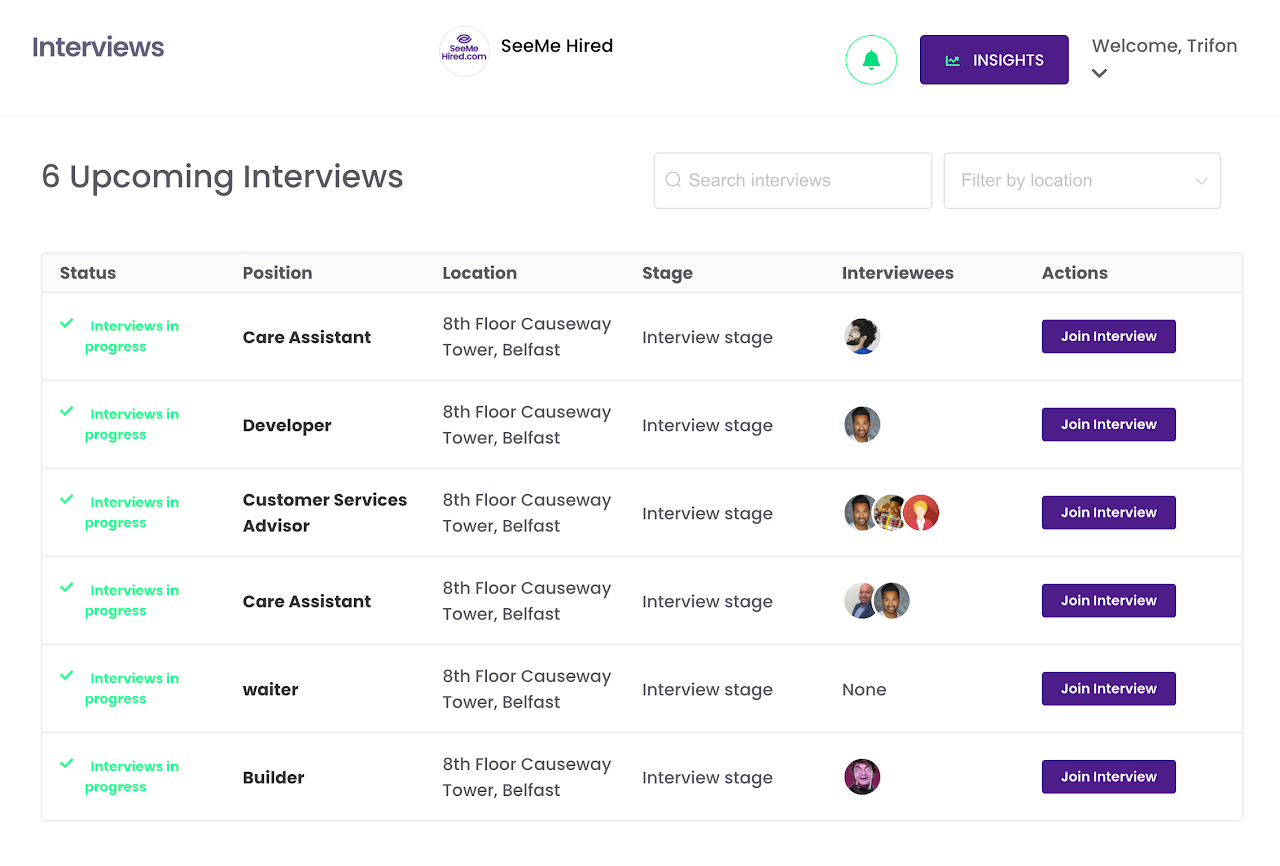
Task: Click green check icon in waiter row
Action: click(67, 675)
